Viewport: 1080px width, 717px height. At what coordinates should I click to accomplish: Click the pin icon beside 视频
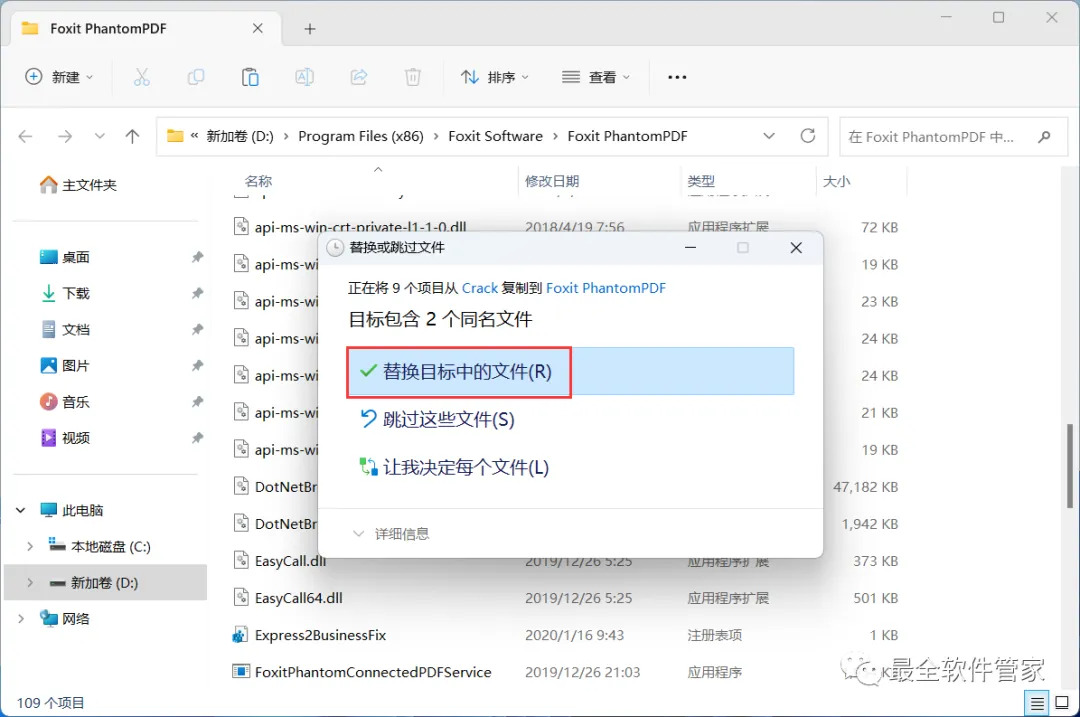198,438
